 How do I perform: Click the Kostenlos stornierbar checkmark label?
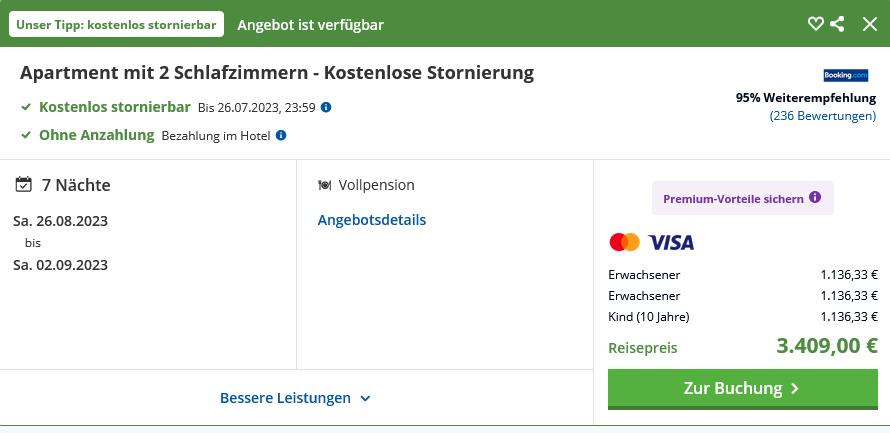click(114, 107)
